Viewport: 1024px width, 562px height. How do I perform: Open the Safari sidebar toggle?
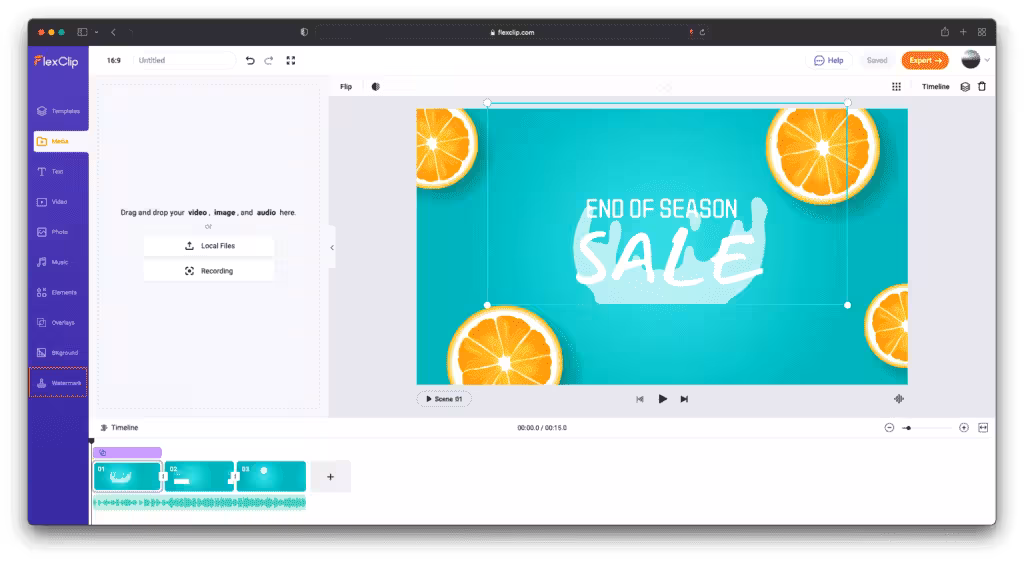click(82, 32)
